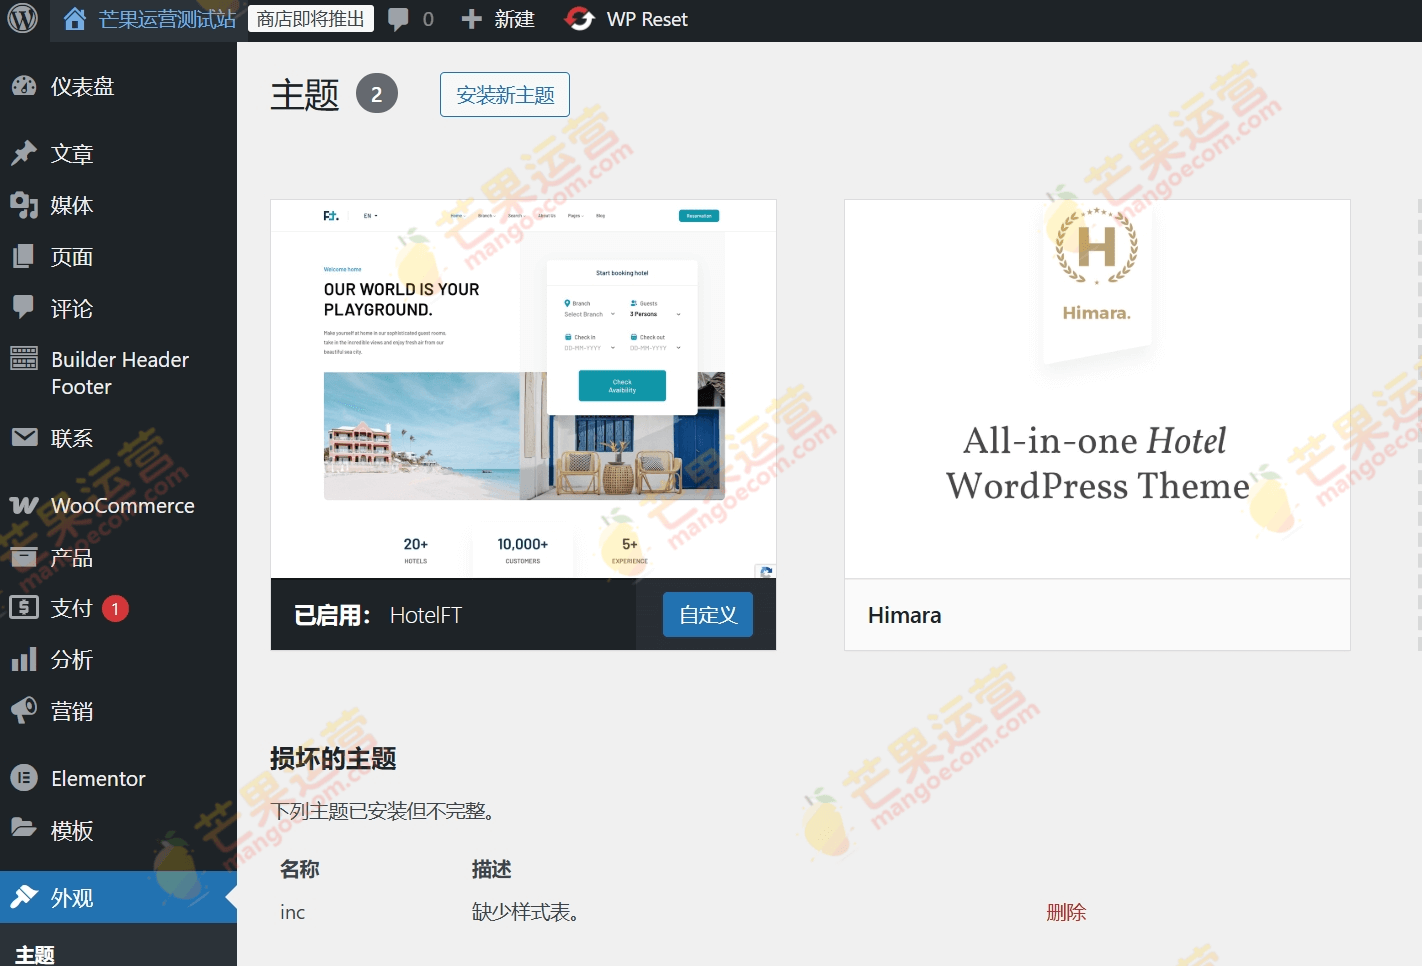Open the Builder Header Footer icon
The width and height of the screenshot is (1422, 966).
(24, 359)
